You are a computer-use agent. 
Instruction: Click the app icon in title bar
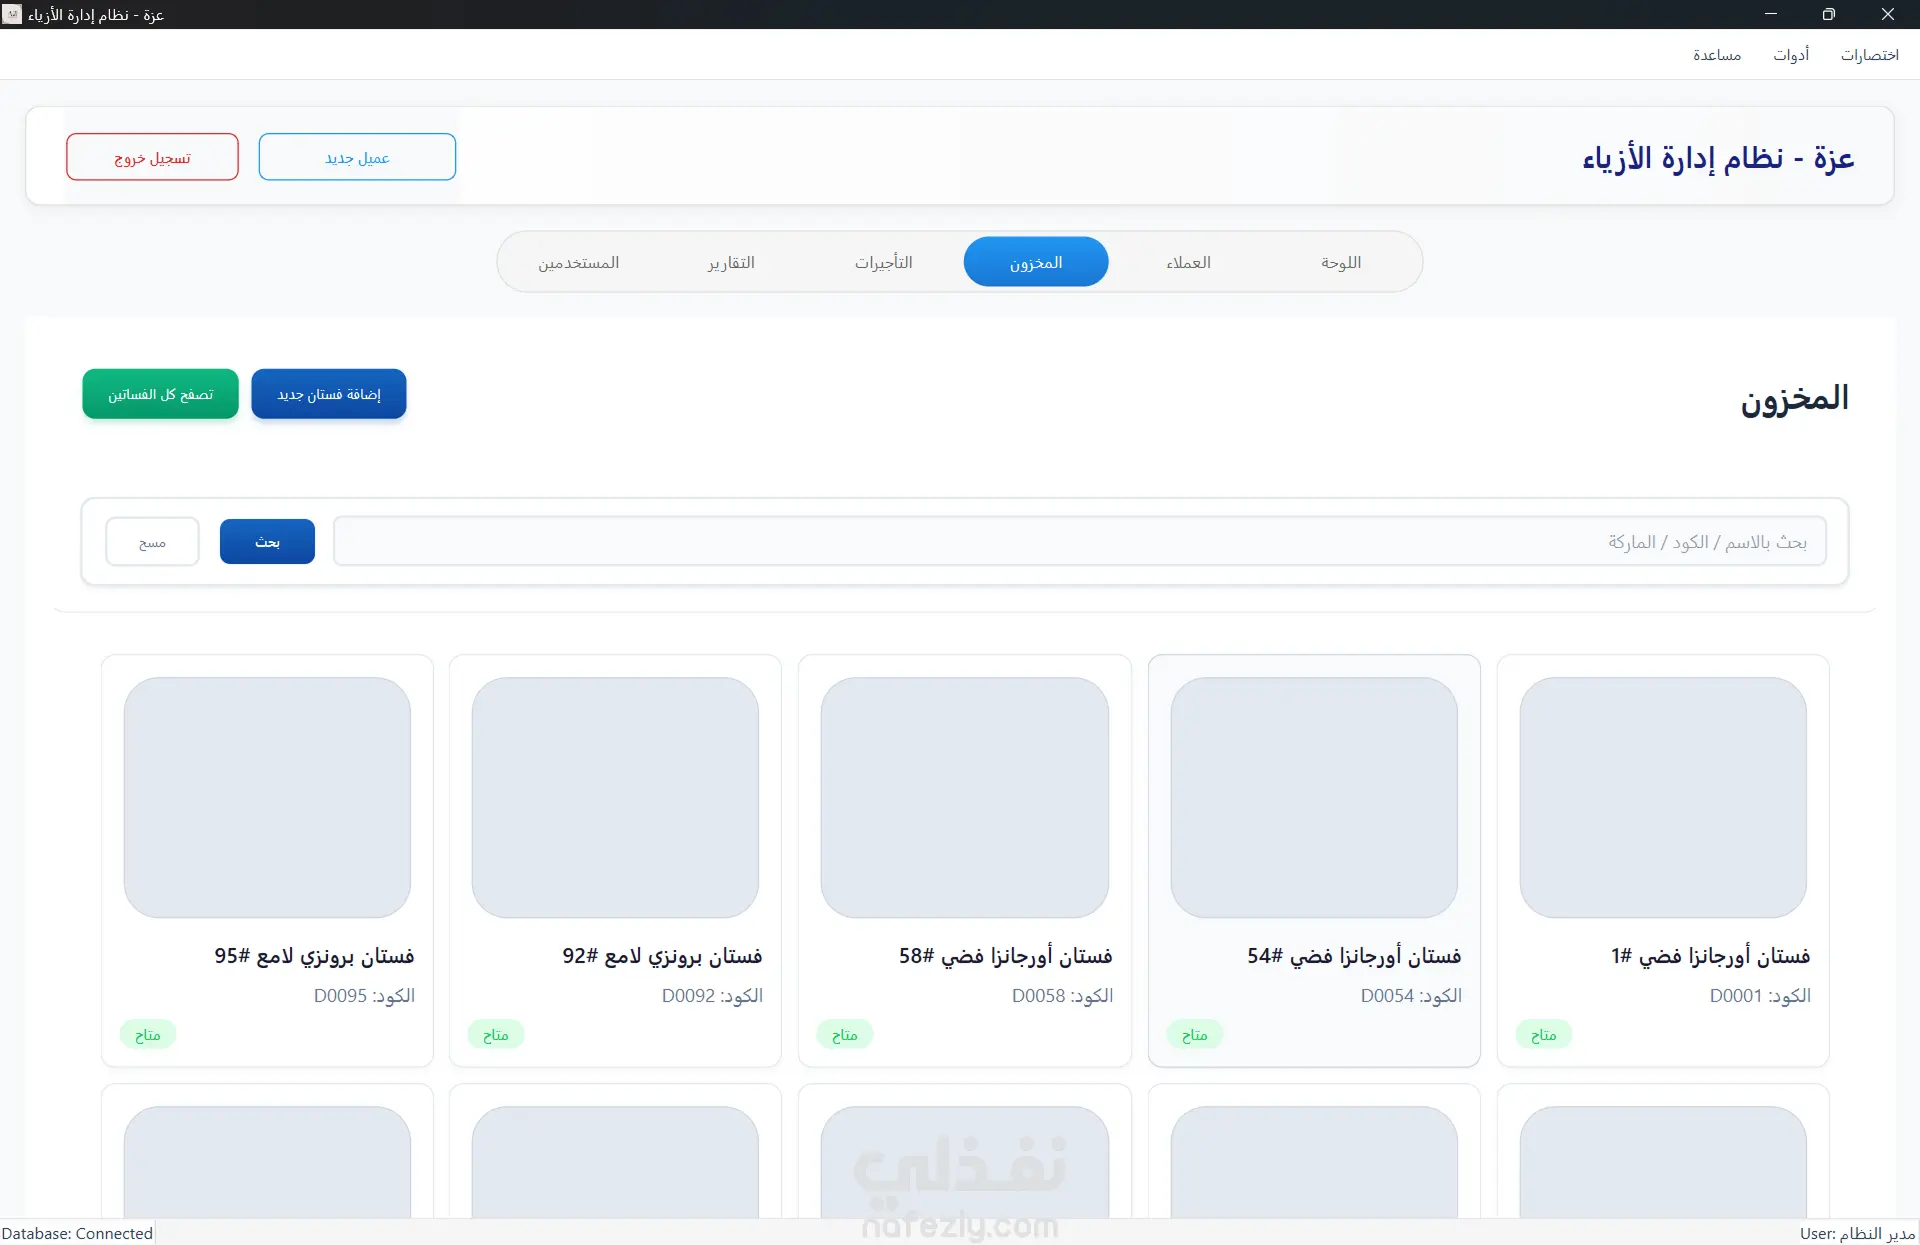coord(12,14)
